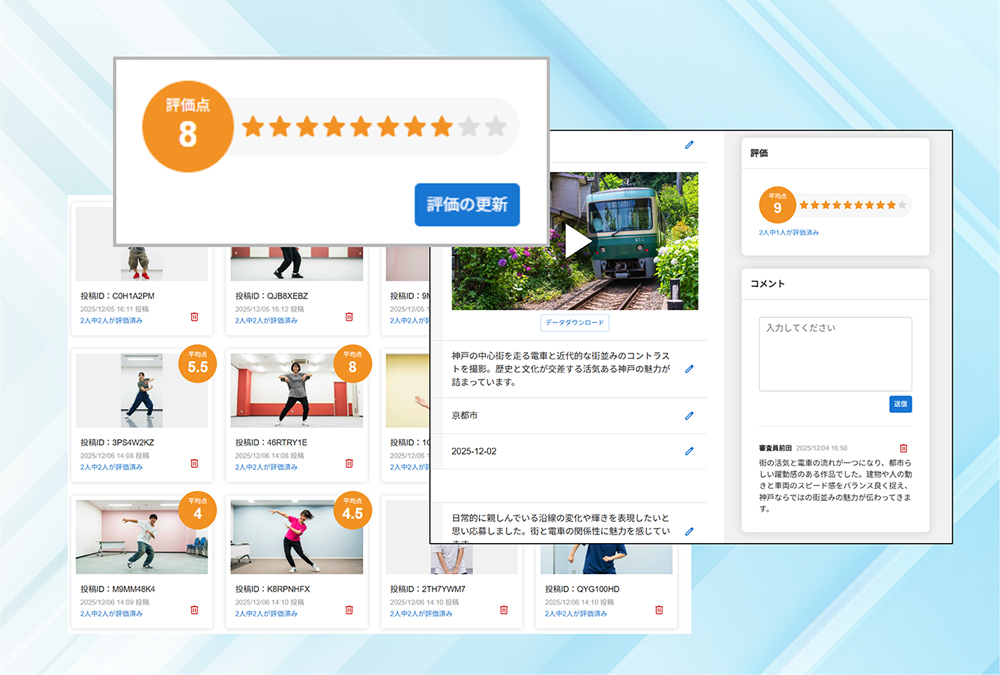Edit the 京都市 field with the pencil icon
The height and width of the screenshot is (675, 1000).
[689, 415]
